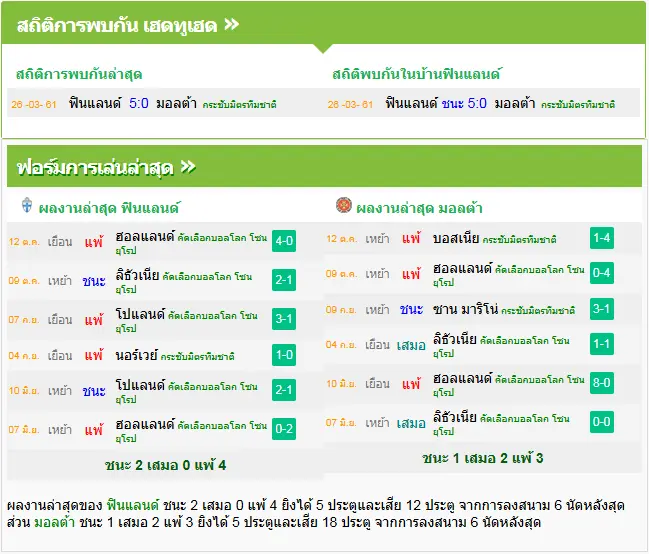Click ฟินแลนด์ green link in the summary paragraph

(132, 506)
